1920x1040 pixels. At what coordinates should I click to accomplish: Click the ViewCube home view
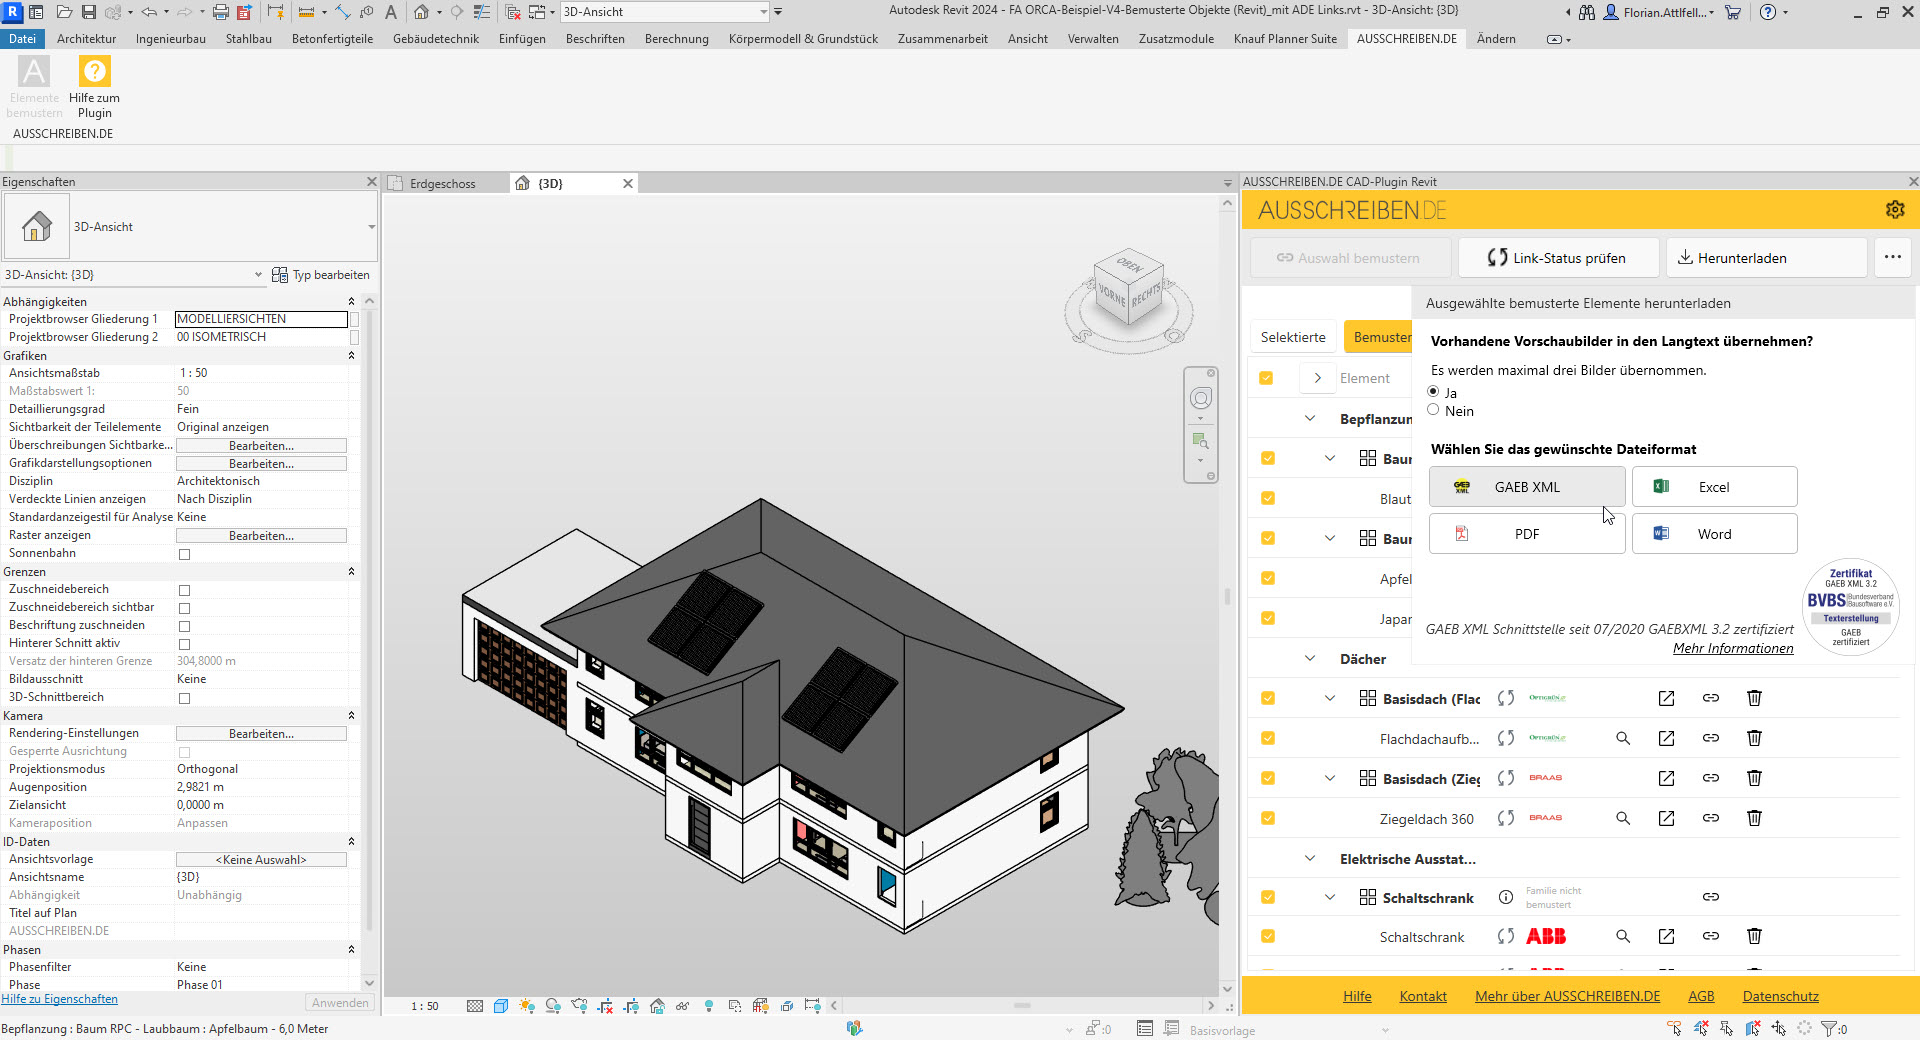click(x=1129, y=290)
